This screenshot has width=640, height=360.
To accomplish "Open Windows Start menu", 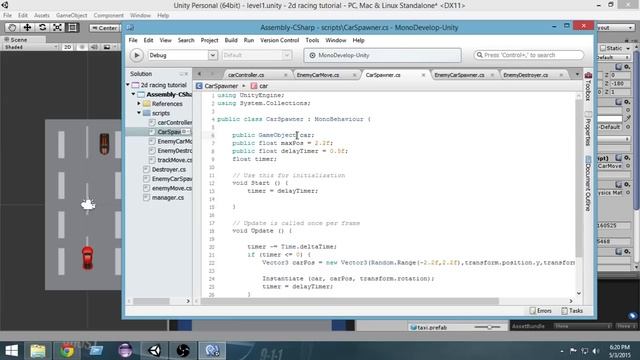I will click(x=11, y=351).
